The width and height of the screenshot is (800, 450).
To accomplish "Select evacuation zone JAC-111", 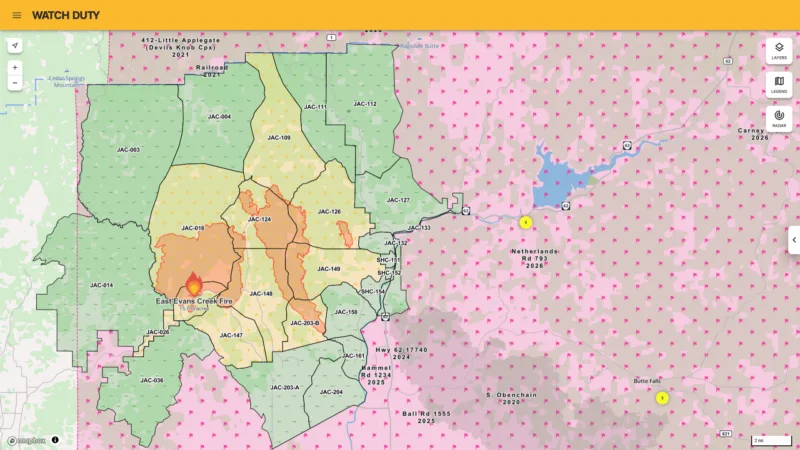I will click(x=315, y=107).
